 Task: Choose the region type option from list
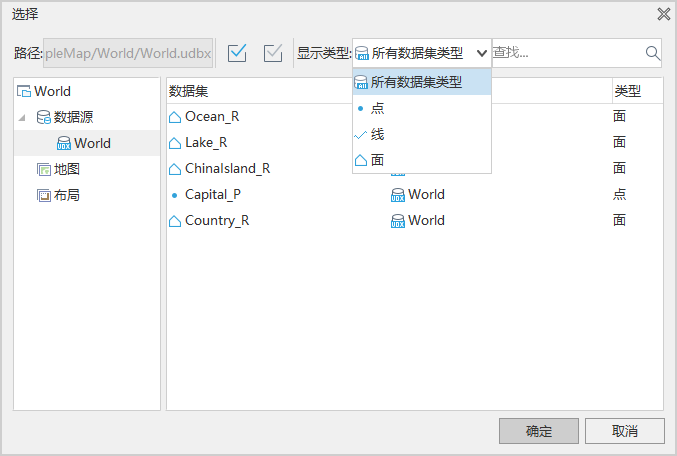point(377,160)
